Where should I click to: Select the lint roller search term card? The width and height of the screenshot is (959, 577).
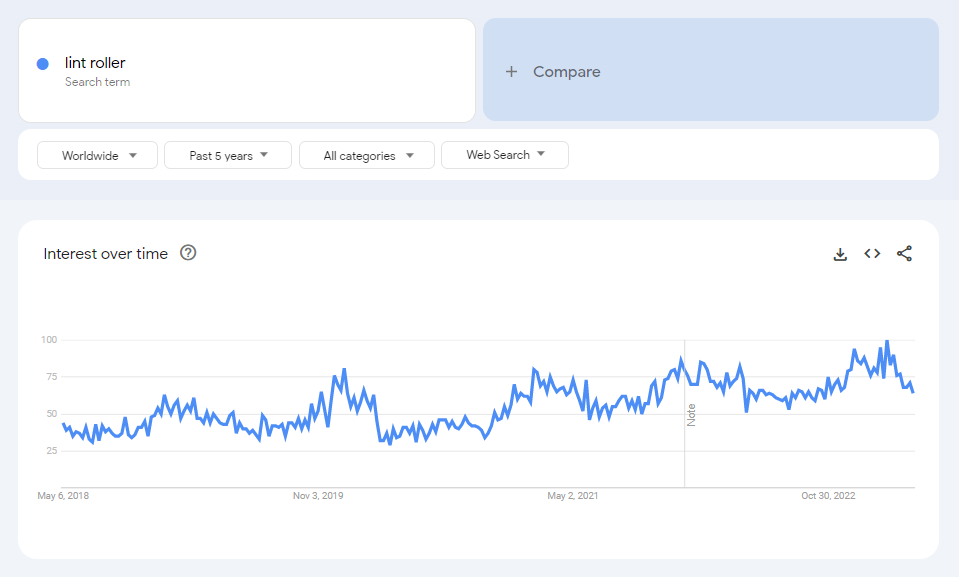pos(246,70)
